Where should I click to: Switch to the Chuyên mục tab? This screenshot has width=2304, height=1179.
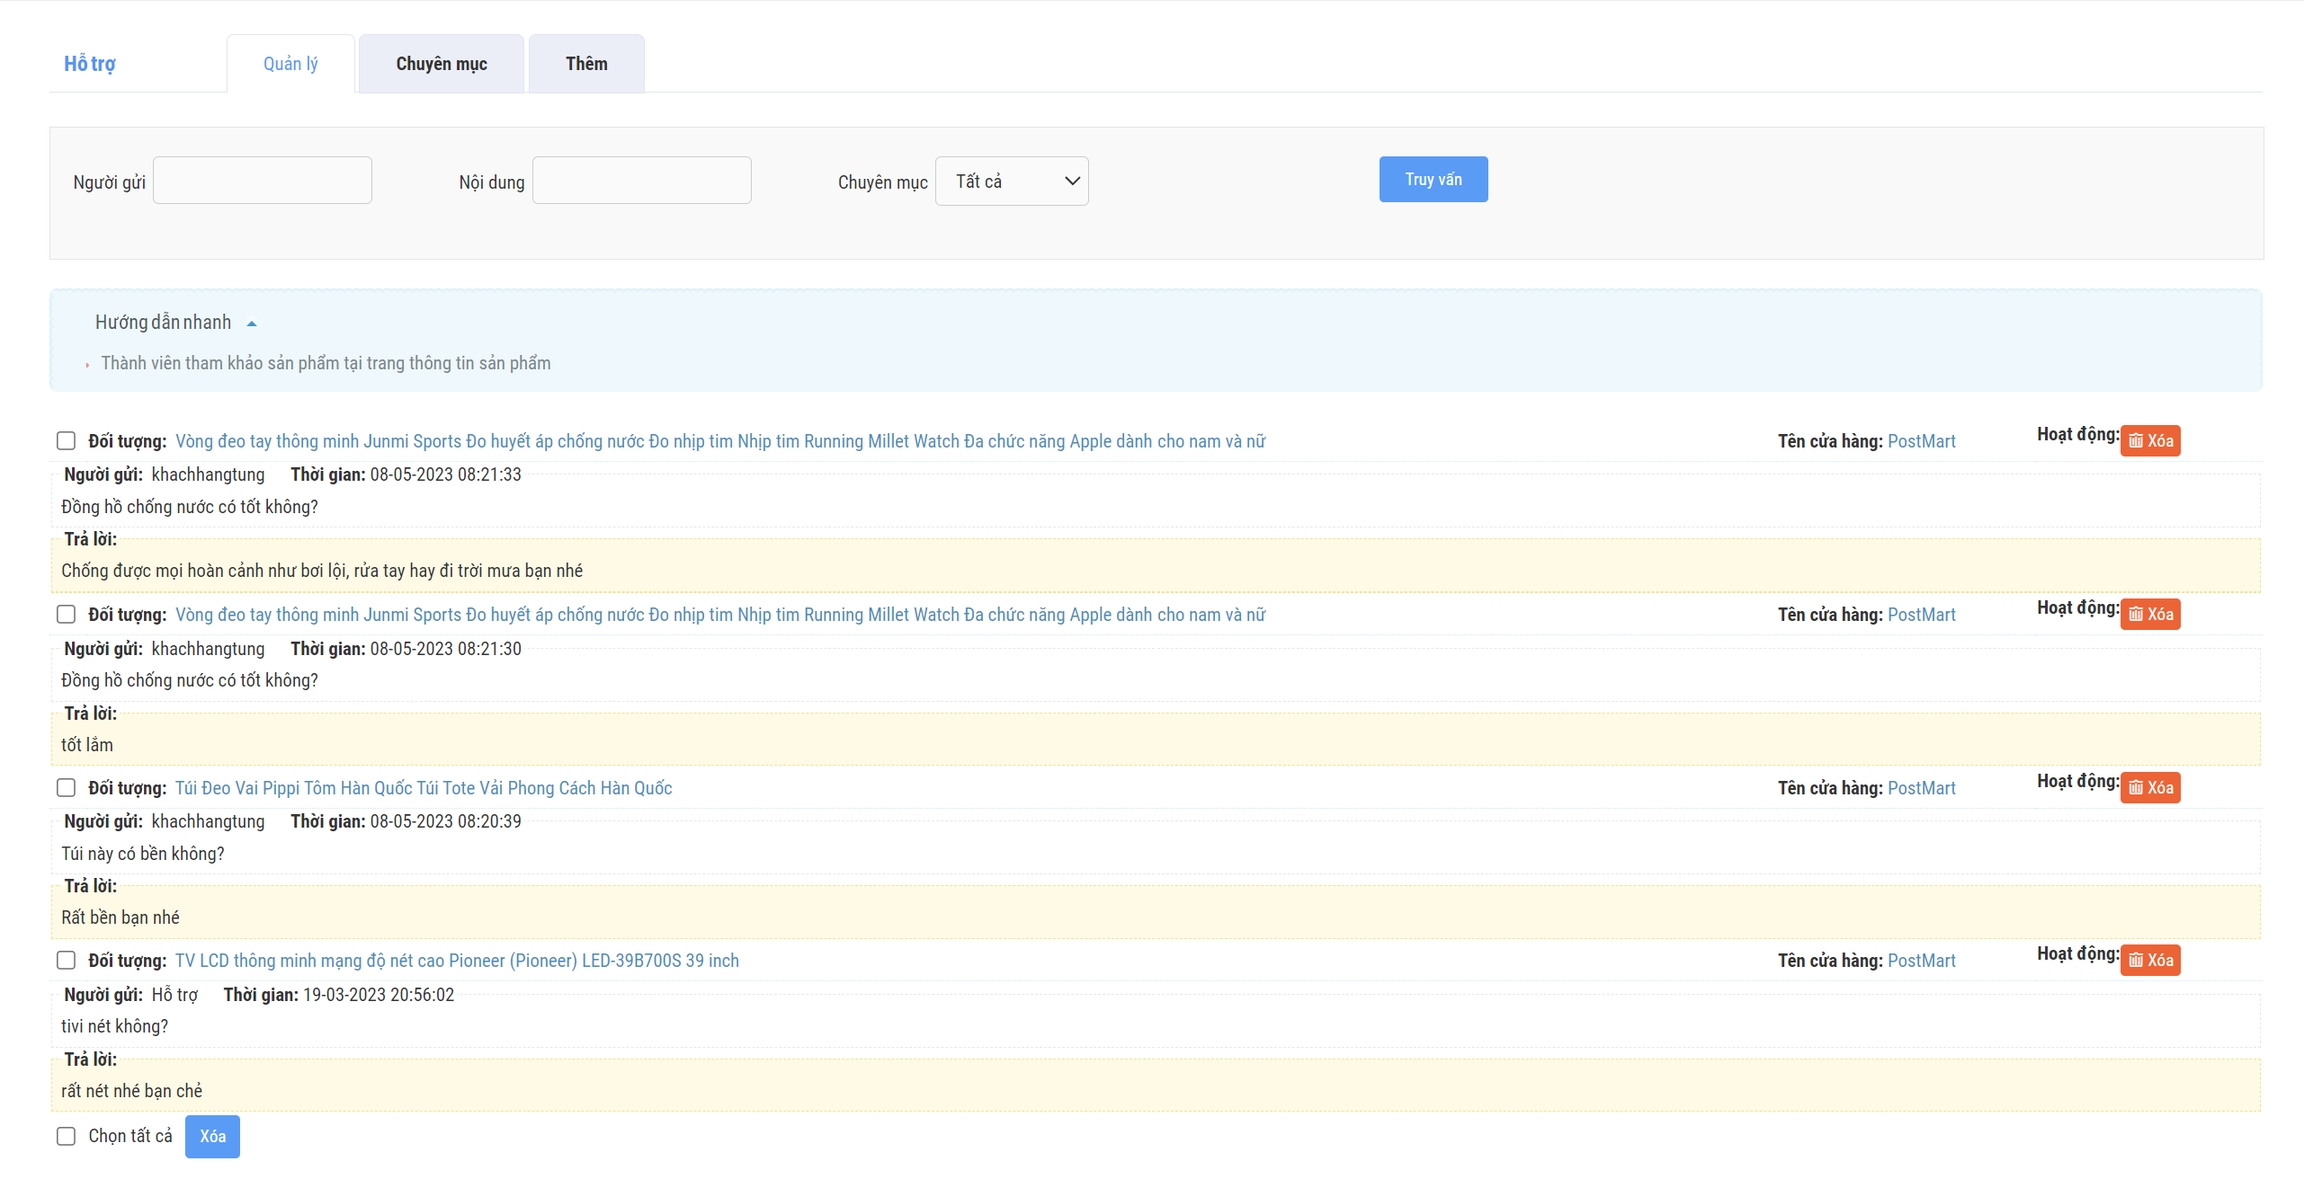441,64
